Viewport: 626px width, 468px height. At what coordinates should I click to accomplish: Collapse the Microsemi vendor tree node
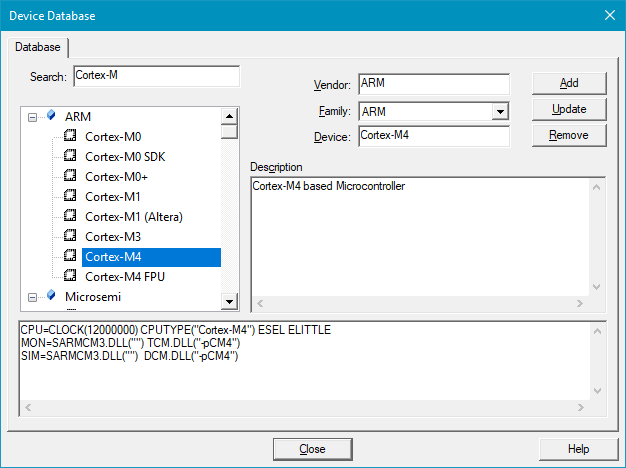point(32,297)
